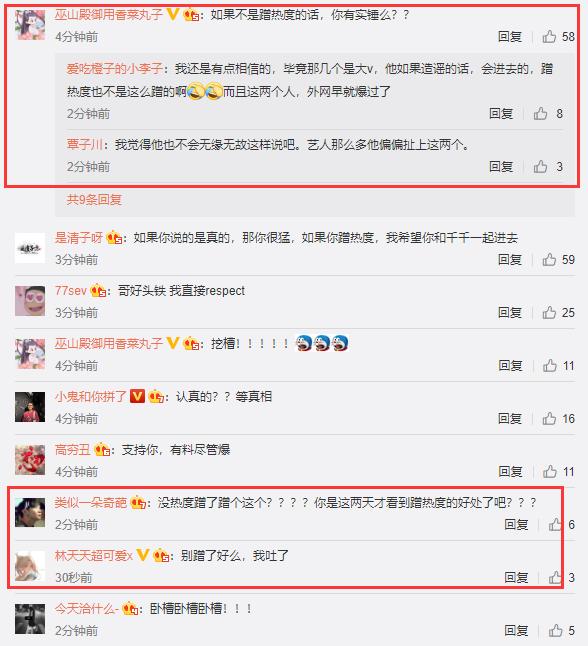Like 小鬼和你拼了's comment with 16 likes
The image size is (588, 646).
point(549,419)
